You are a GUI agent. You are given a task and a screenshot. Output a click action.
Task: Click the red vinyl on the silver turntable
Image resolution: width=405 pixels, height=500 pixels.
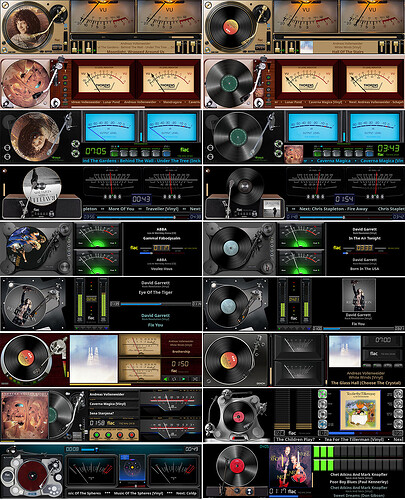tap(32, 476)
